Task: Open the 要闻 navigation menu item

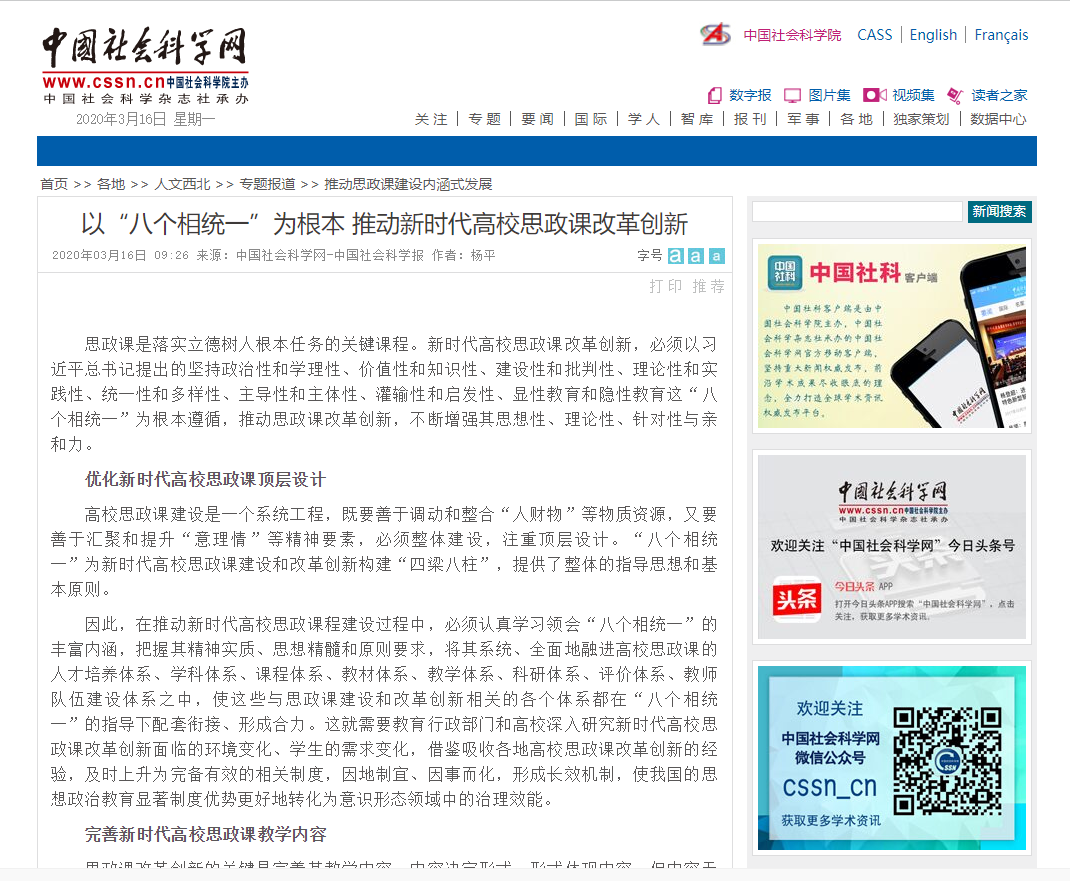Action: pyautogui.click(x=537, y=119)
